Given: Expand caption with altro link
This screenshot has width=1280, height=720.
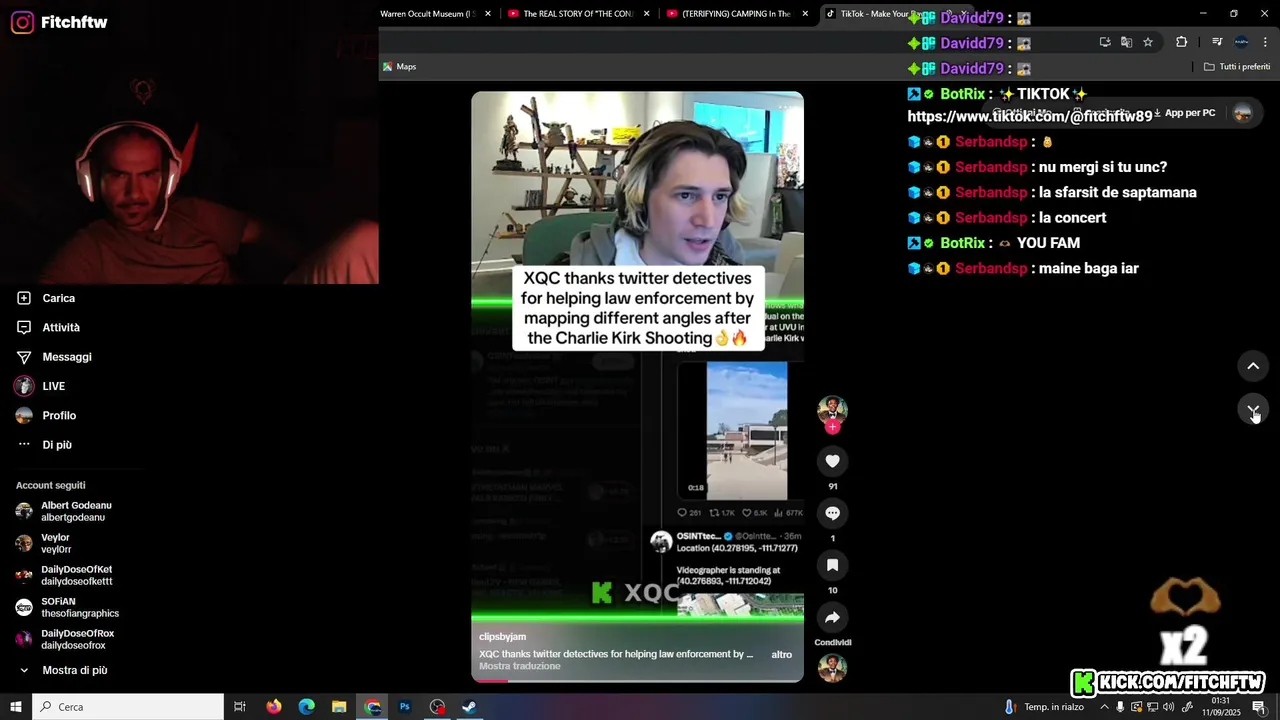Looking at the screenshot, I should coord(782,655).
